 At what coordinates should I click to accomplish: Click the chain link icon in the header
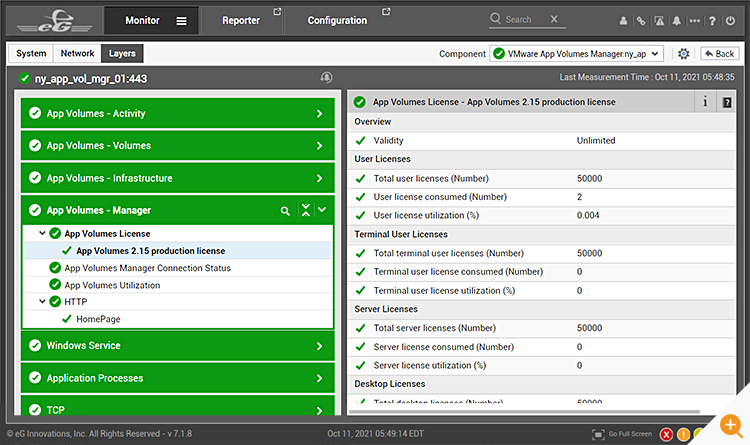641,21
